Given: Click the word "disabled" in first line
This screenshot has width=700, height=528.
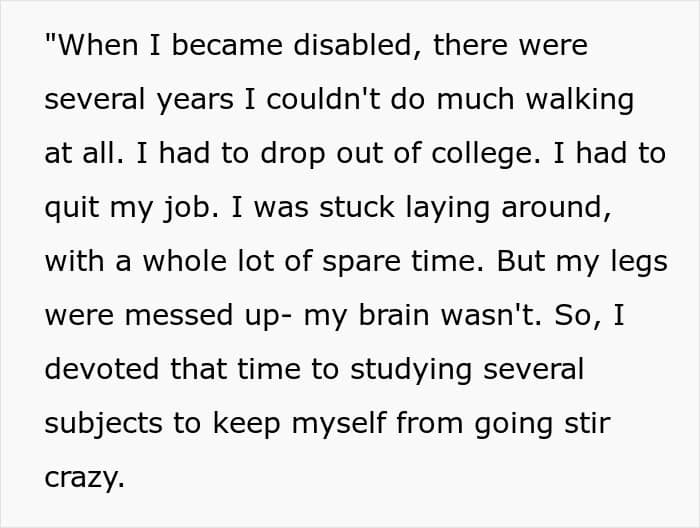Looking at the screenshot, I should coord(353,45).
